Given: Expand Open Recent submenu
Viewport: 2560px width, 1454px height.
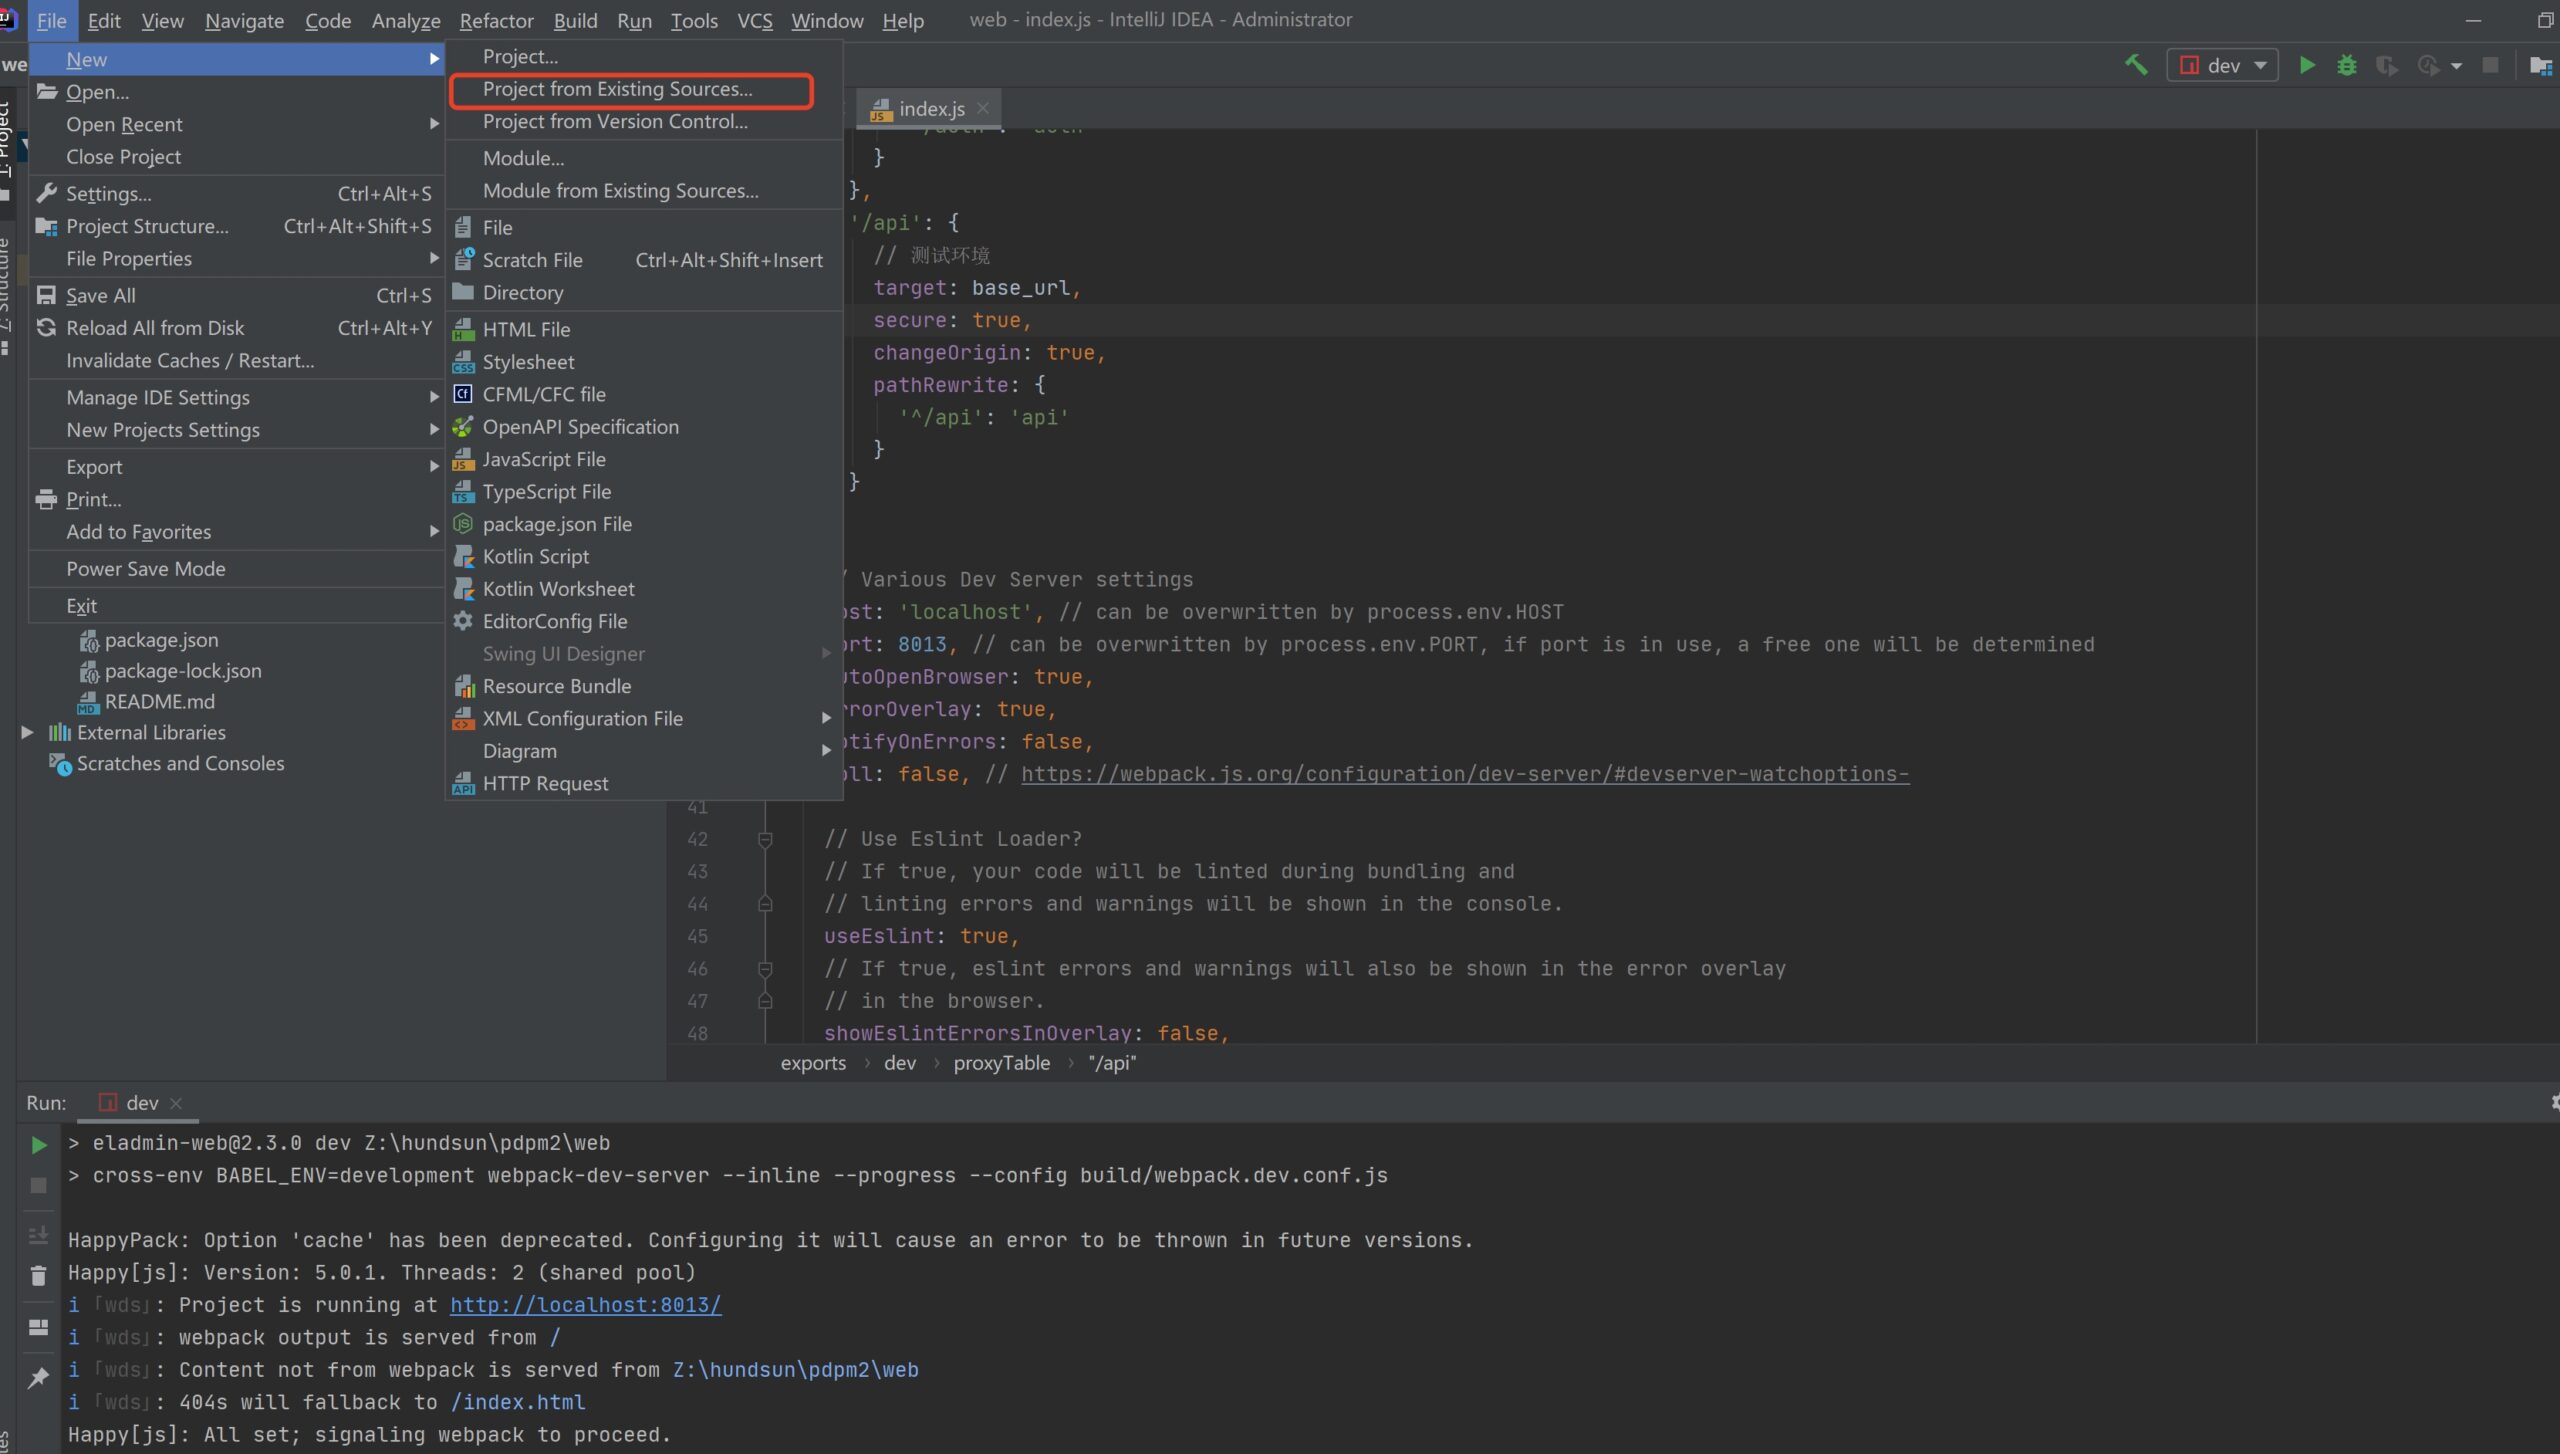Looking at the screenshot, I should click(236, 124).
